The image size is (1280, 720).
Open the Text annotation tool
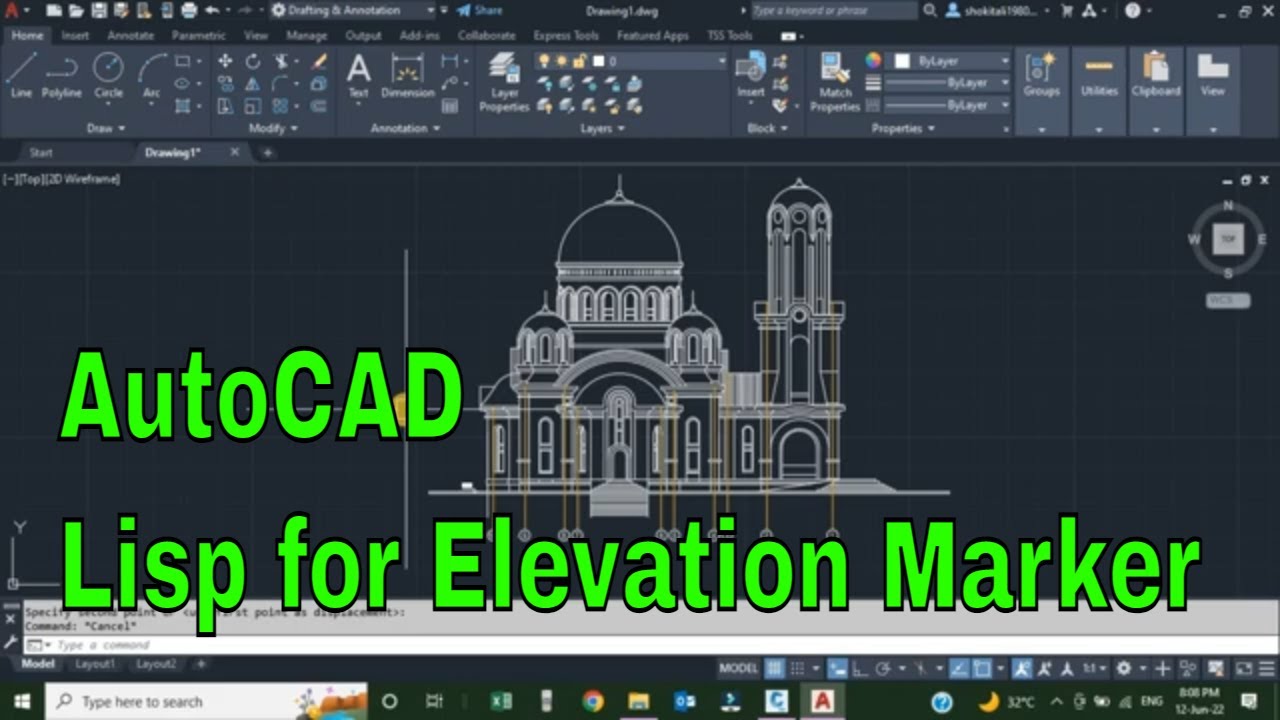click(x=358, y=75)
